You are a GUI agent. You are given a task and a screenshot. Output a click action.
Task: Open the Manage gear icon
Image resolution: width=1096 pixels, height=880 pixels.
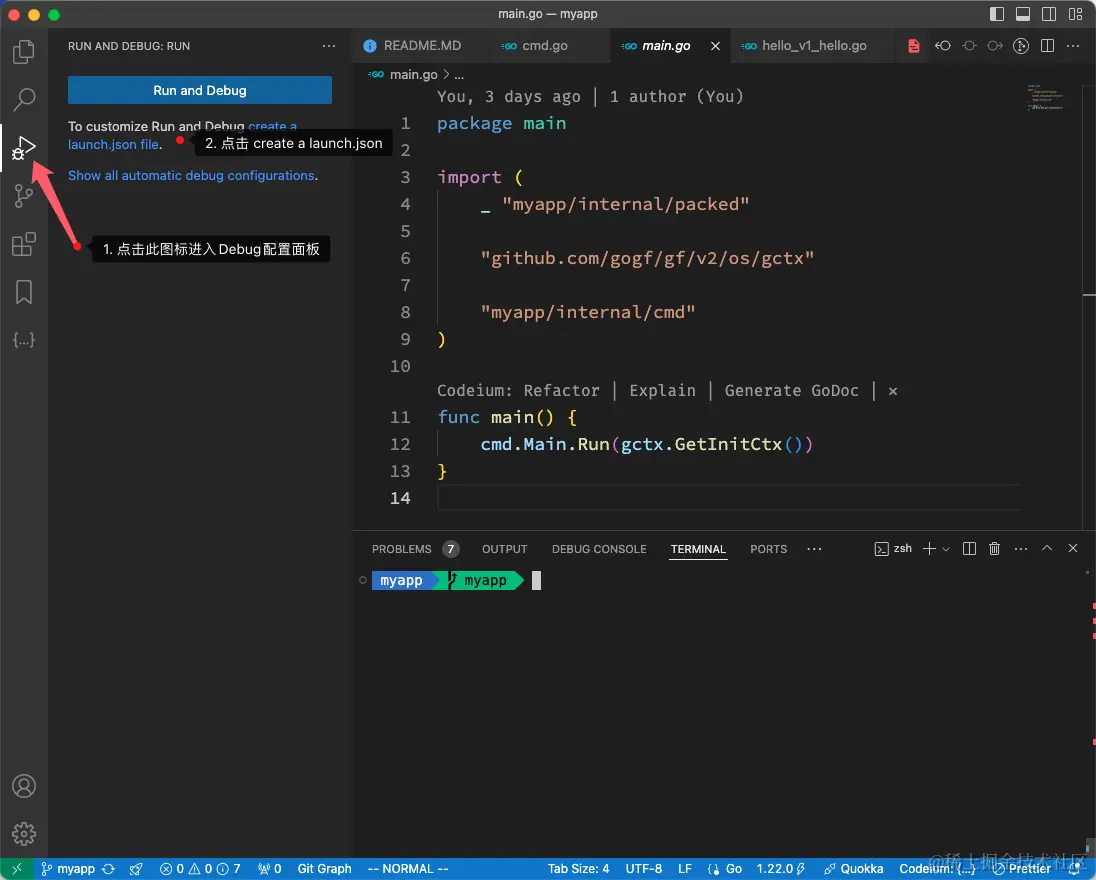pos(24,834)
